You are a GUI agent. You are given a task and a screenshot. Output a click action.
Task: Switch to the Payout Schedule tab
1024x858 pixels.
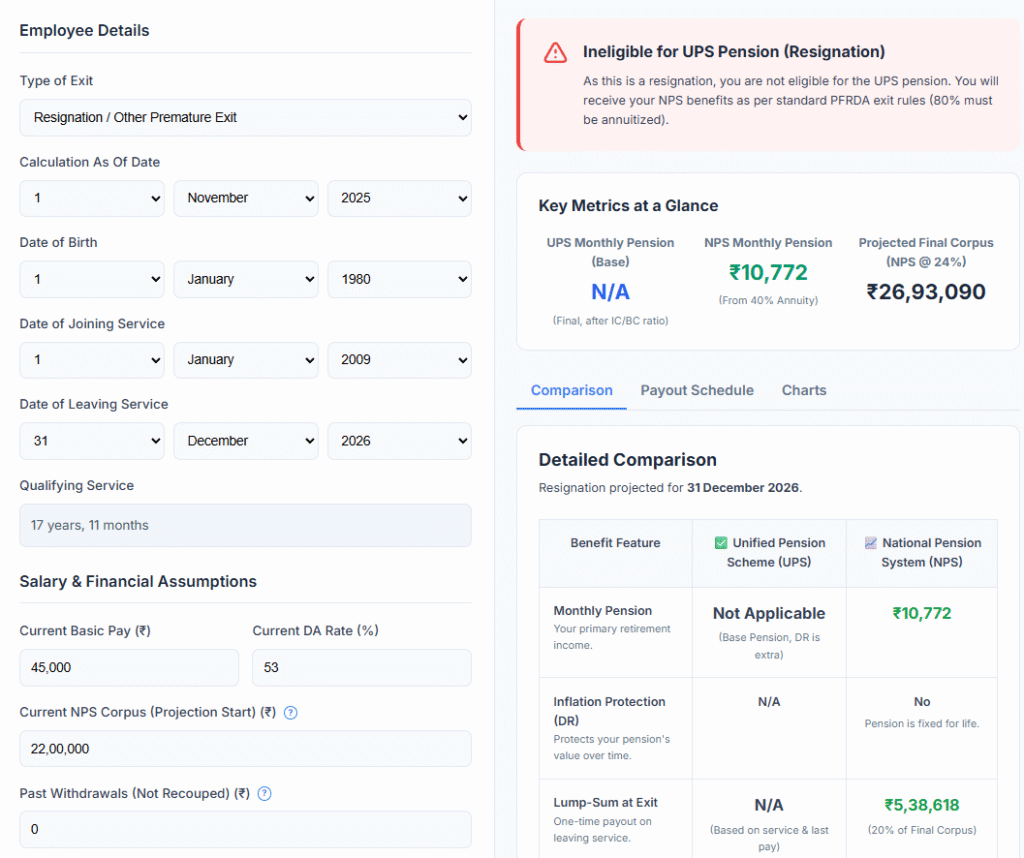697,390
